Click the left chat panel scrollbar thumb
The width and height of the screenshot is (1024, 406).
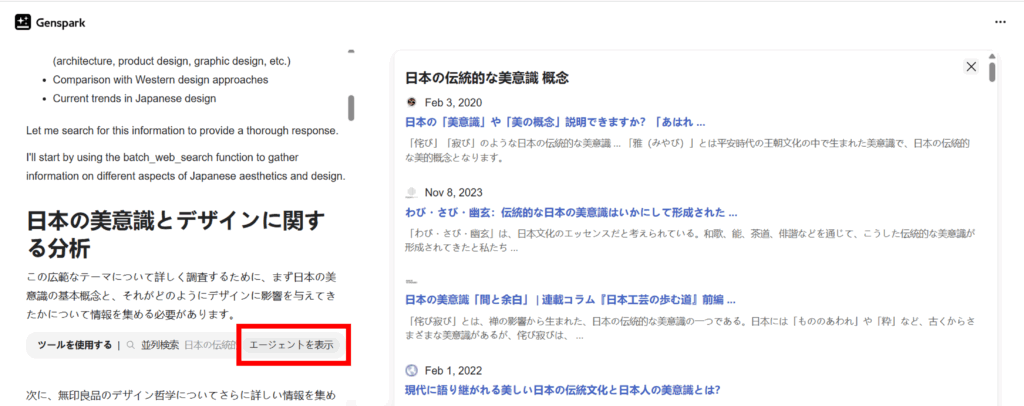pyautogui.click(x=351, y=107)
